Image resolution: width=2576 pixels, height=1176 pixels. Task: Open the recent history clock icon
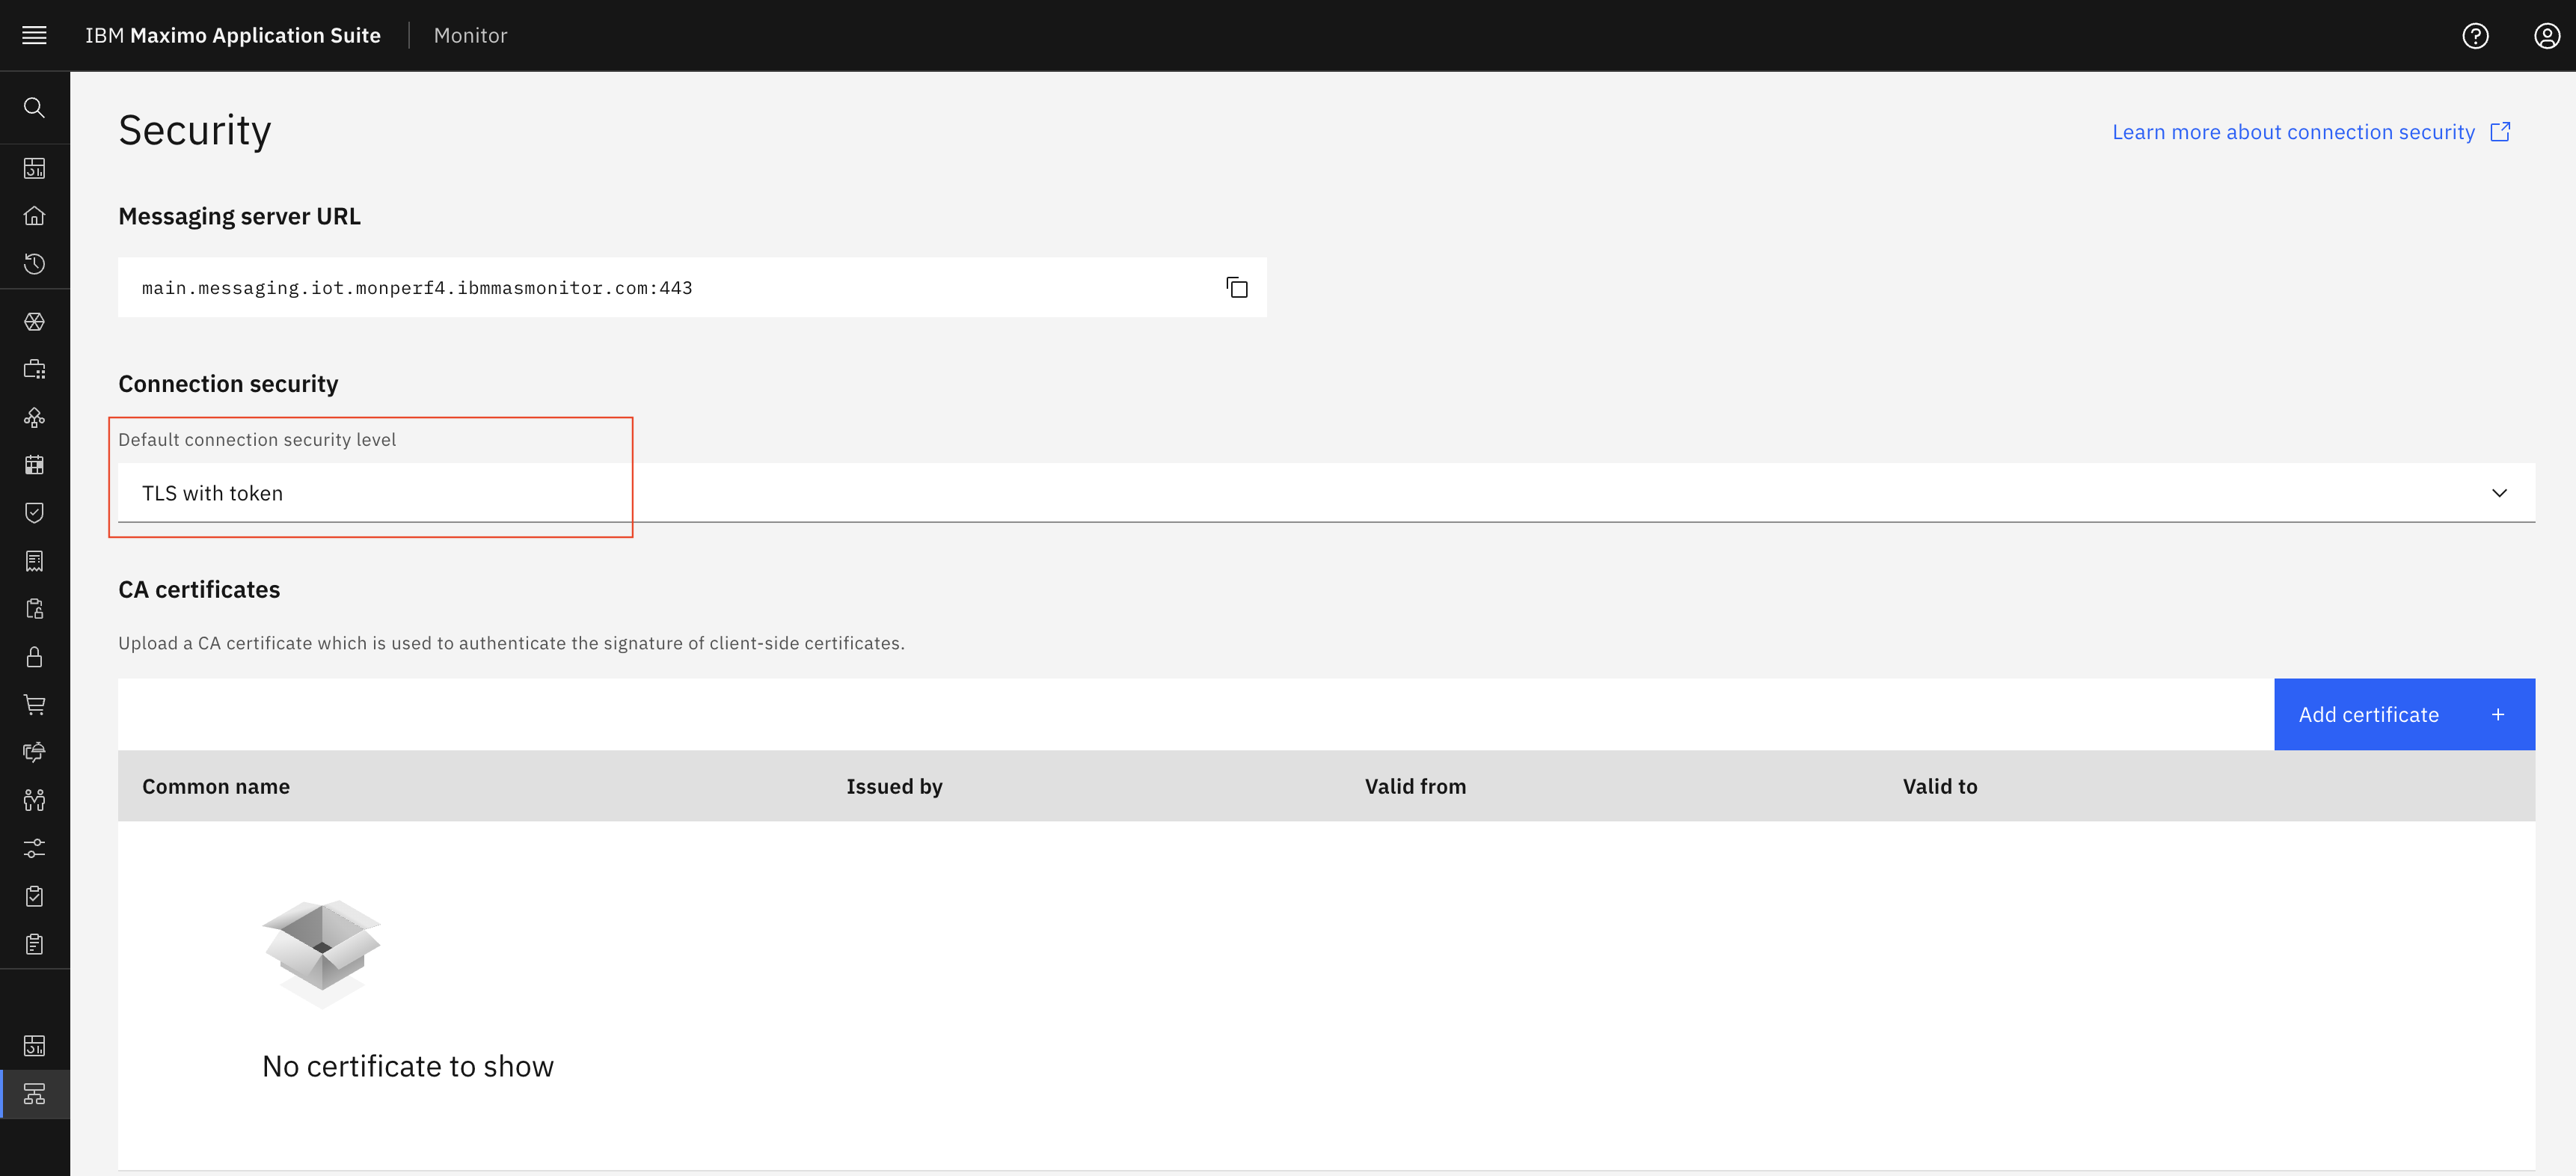(34, 264)
